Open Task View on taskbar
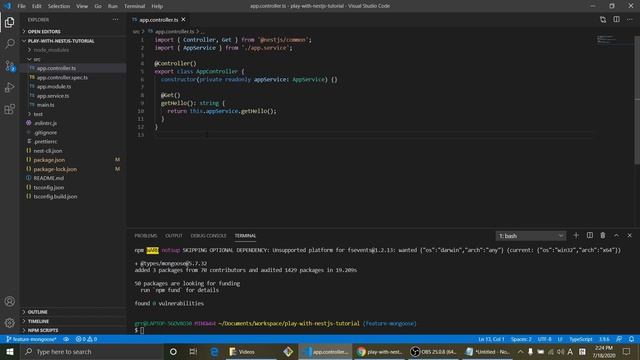The image size is (640, 360). pyautogui.click(x=193, y=351)
